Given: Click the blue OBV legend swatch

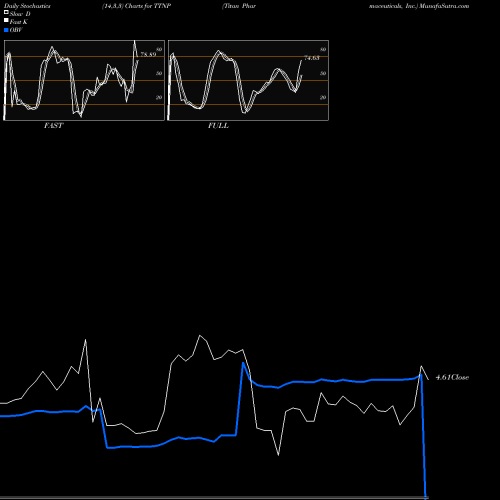Looking at the screenshot, I should (6, 30).
